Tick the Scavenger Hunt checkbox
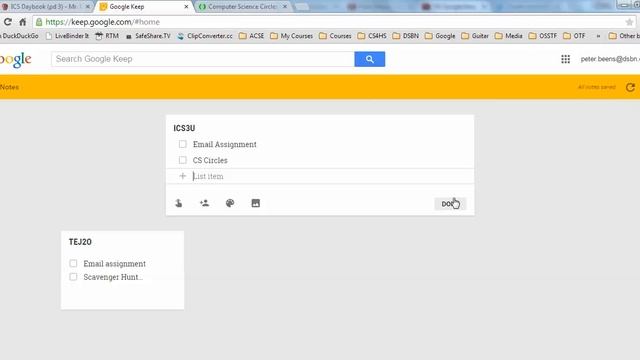 (x=73, y=277)
